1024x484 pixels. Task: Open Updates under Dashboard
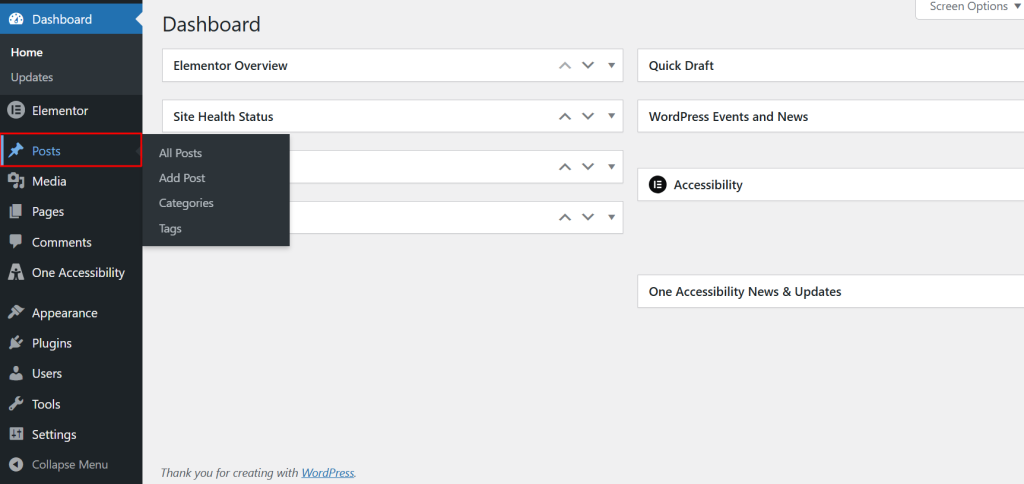(x=32, y=77)
